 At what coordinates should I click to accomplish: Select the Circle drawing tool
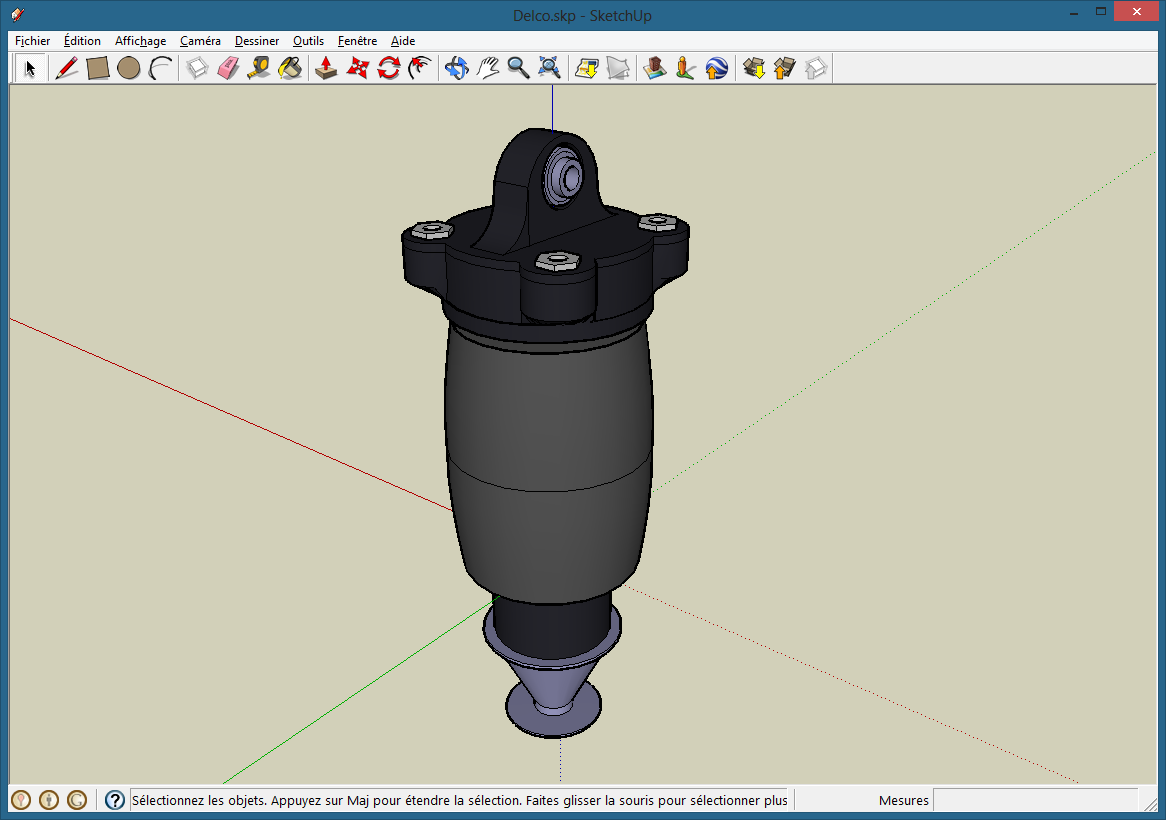[x=128, y=68]
